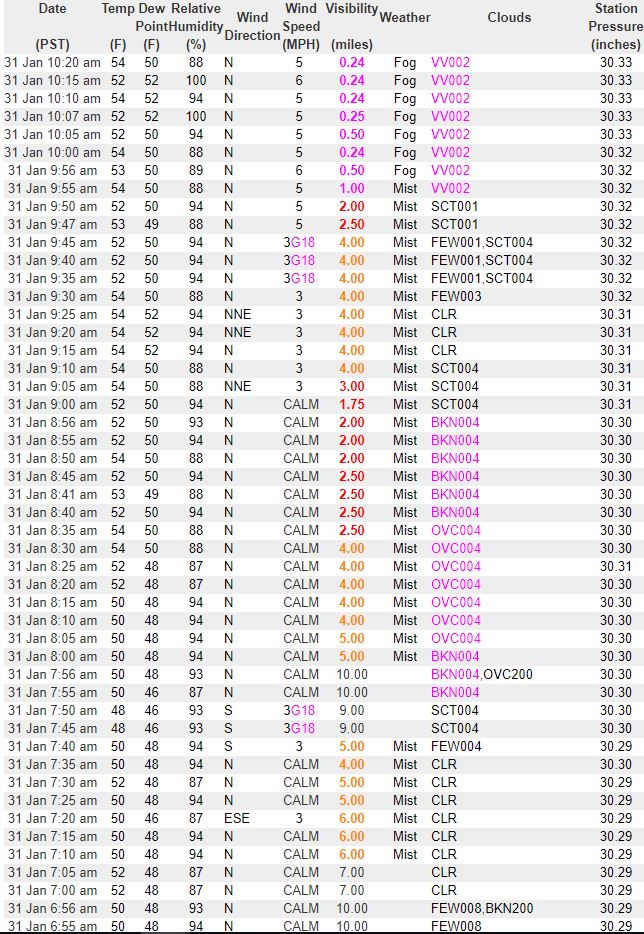Click dew point 49 in the 8:41 am row
The height and width of the screenshot is (934, 644).
coord(151,494)
